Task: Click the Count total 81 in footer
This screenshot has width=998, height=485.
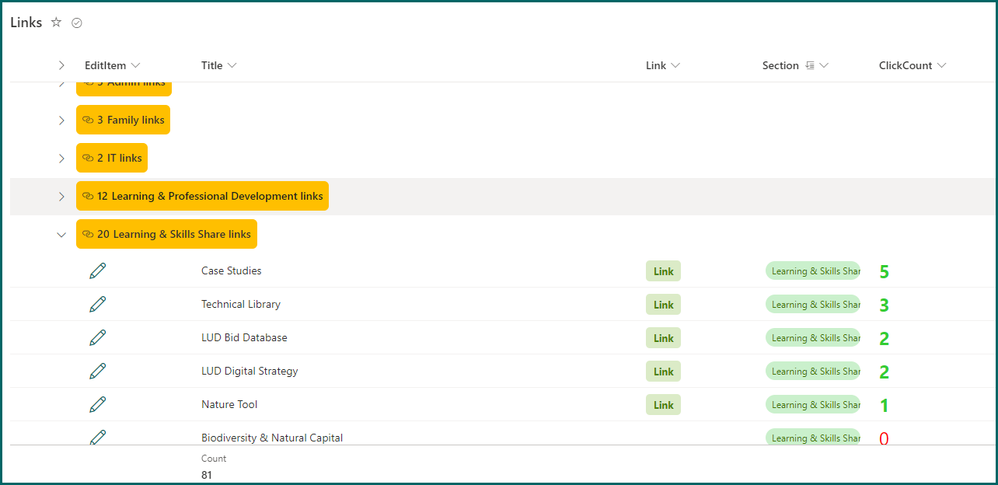Action: click(207, 475)
